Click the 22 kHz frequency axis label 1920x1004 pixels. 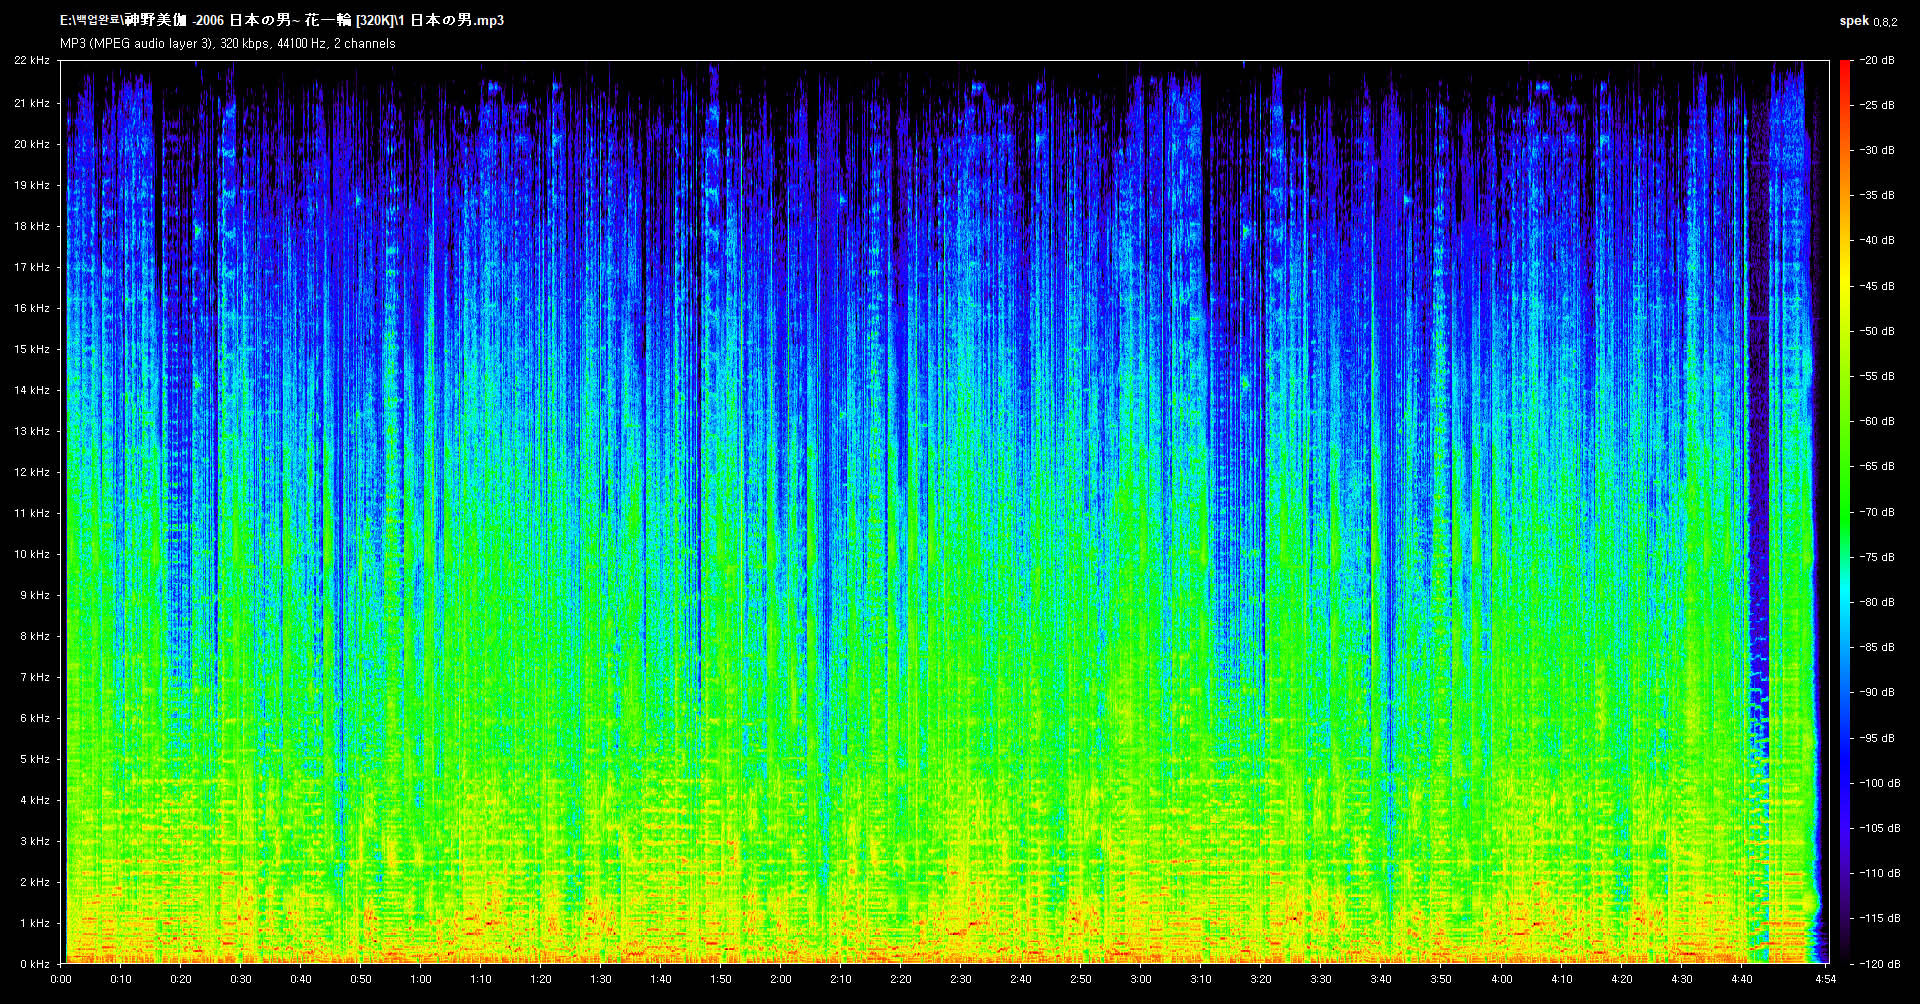tap(32, 60)
